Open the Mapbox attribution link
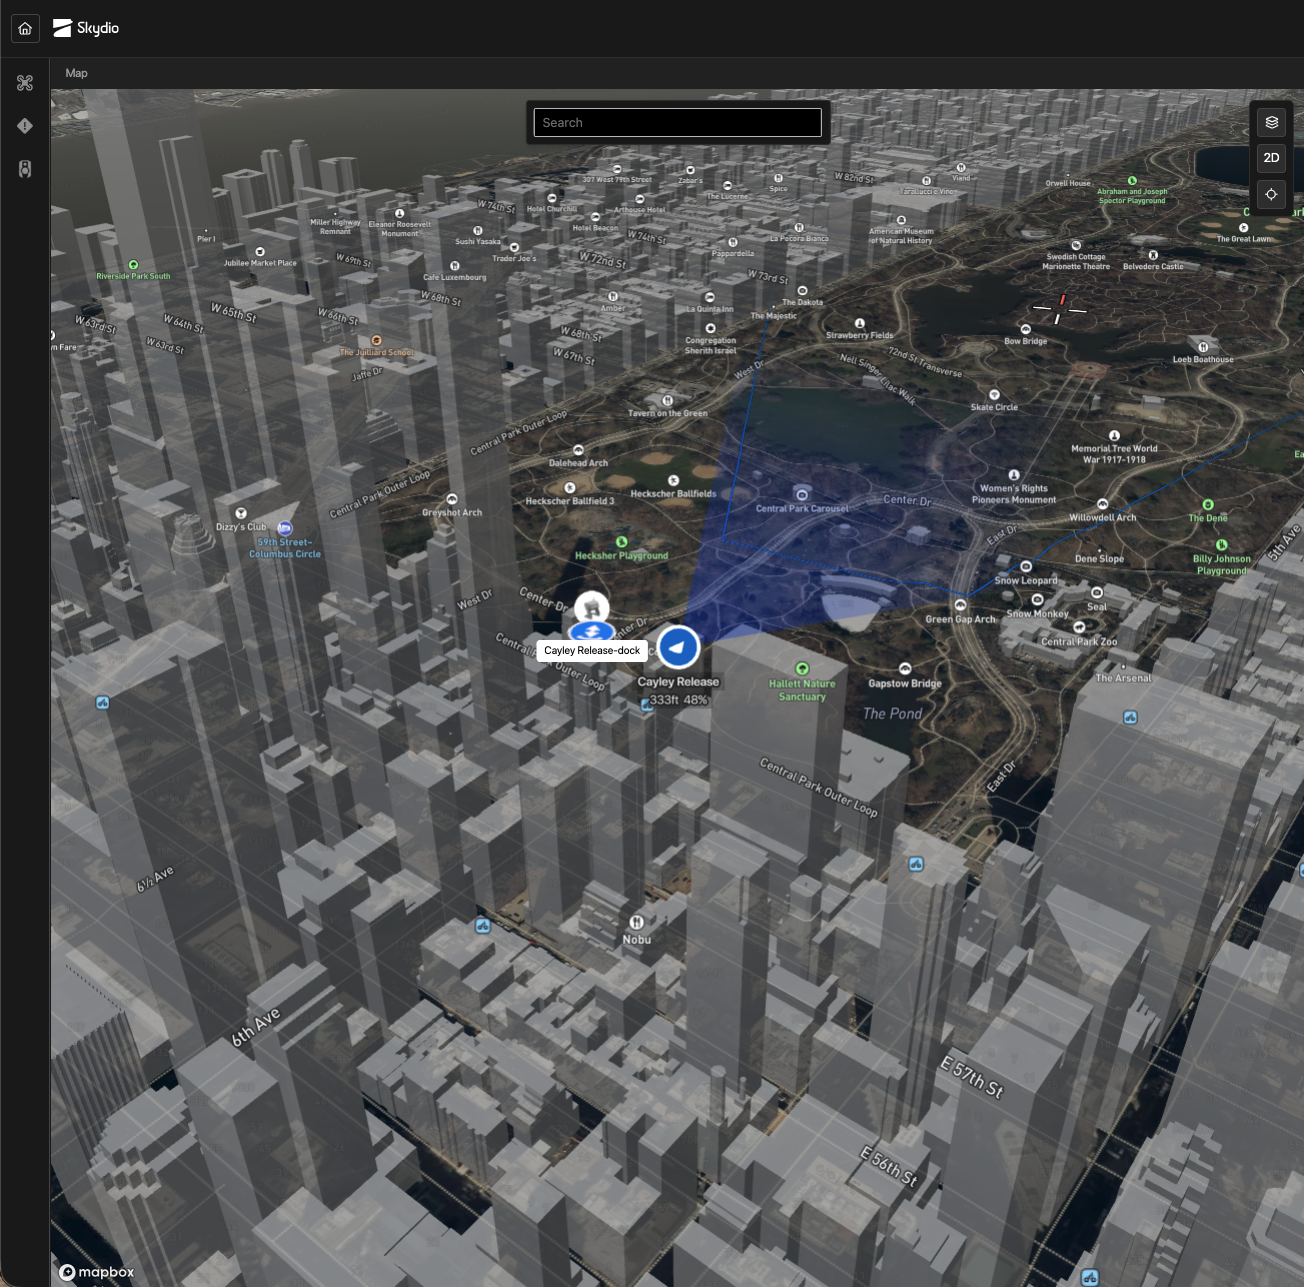This screenshot has height=1287, width=1304. tap(95, 1272)
